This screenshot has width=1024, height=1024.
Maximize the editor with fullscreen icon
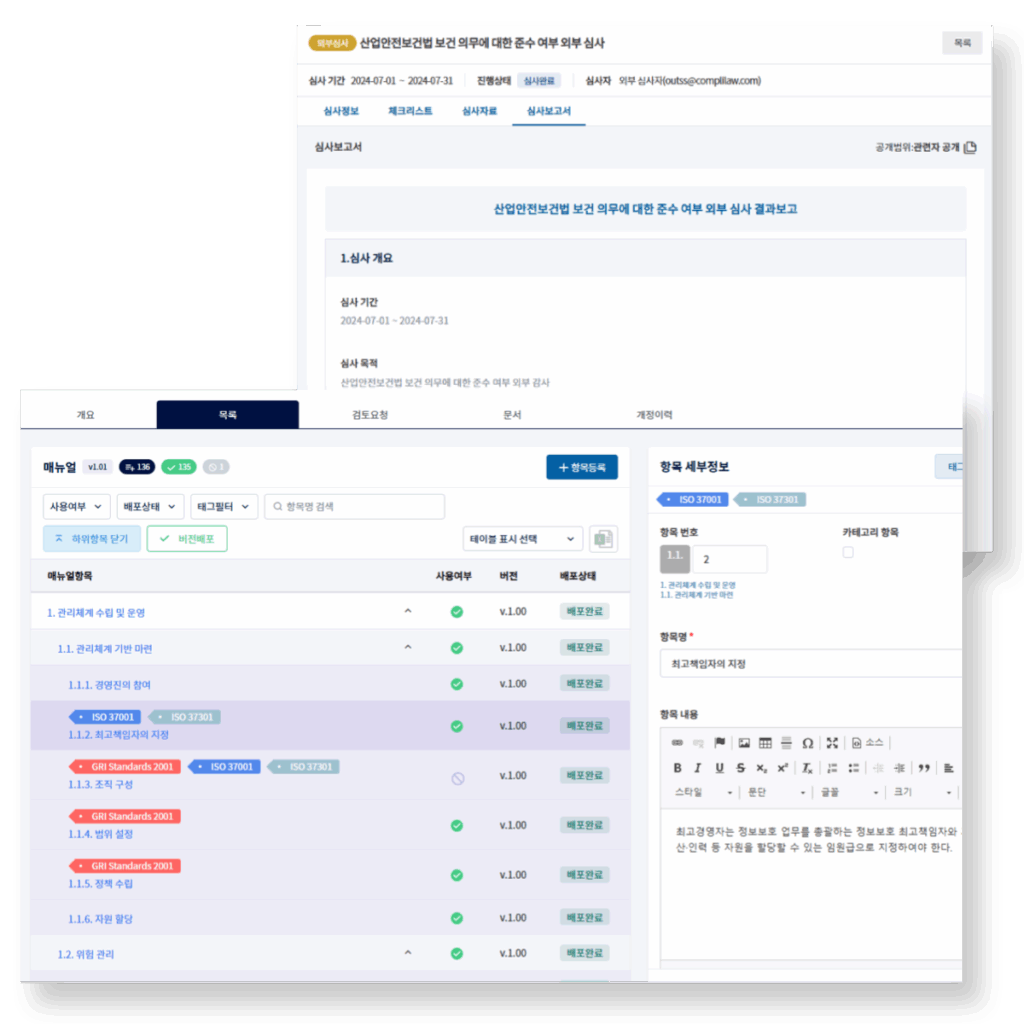[832, 743]
